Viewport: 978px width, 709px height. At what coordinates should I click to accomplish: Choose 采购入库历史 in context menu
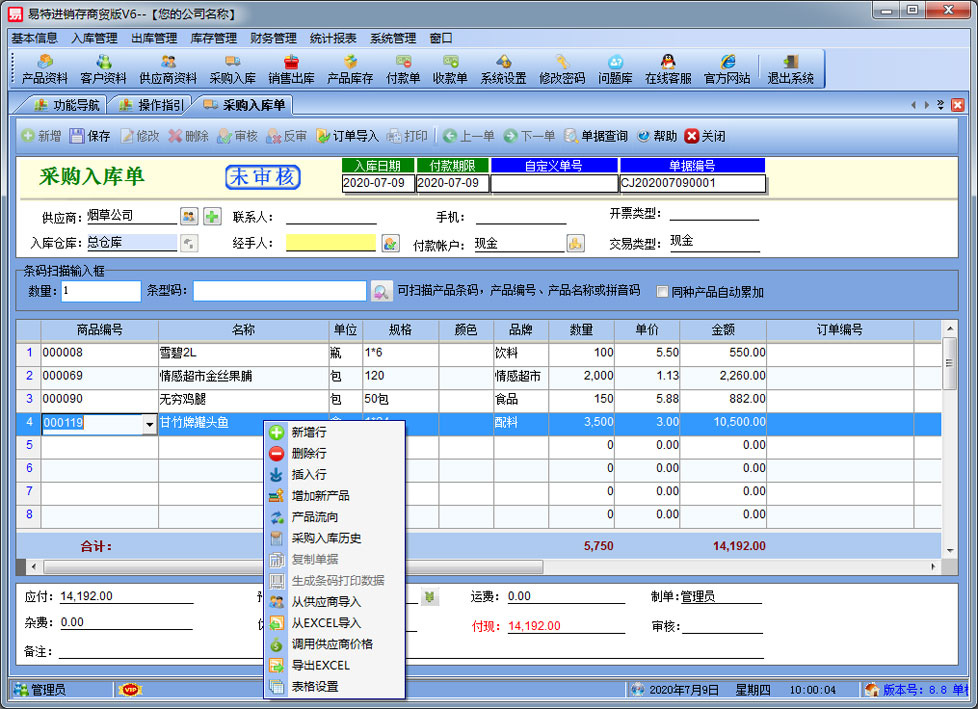click(334, 538)
